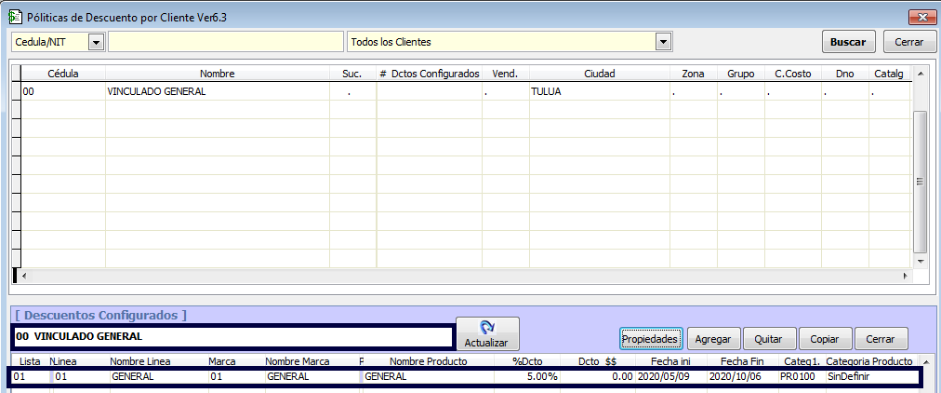This screenshot has height=393, width=941.
Task: Click the Ciudad column header
Action: [x=600, y=73]
